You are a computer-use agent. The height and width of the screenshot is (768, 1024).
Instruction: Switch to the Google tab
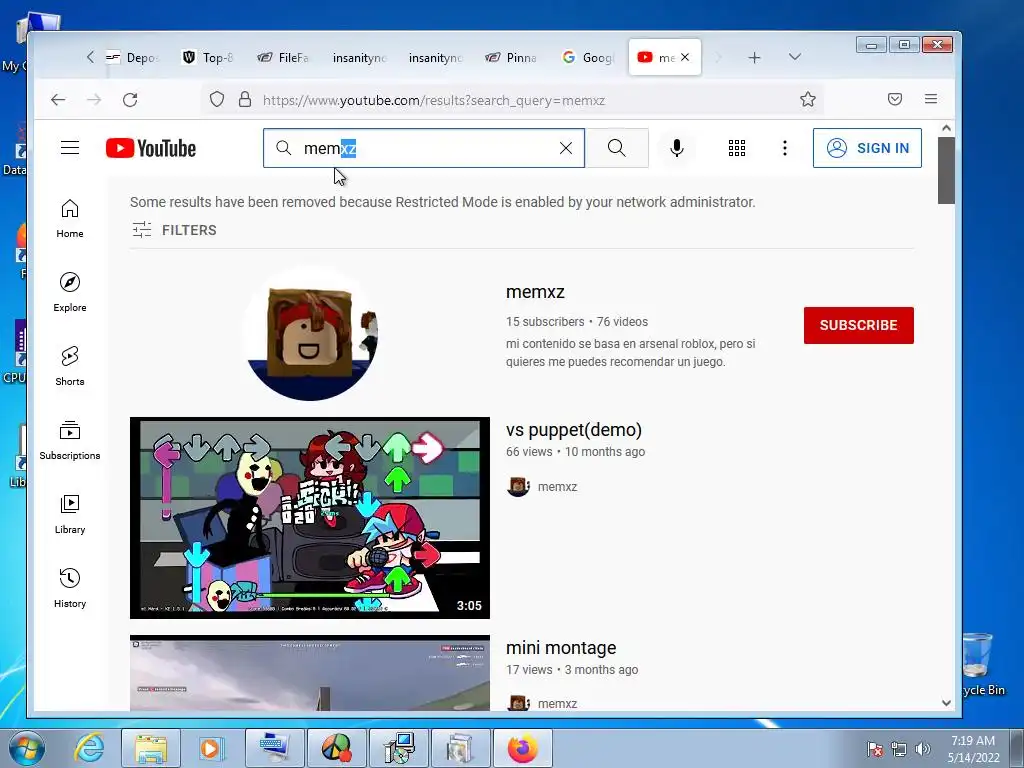point(588,57)
